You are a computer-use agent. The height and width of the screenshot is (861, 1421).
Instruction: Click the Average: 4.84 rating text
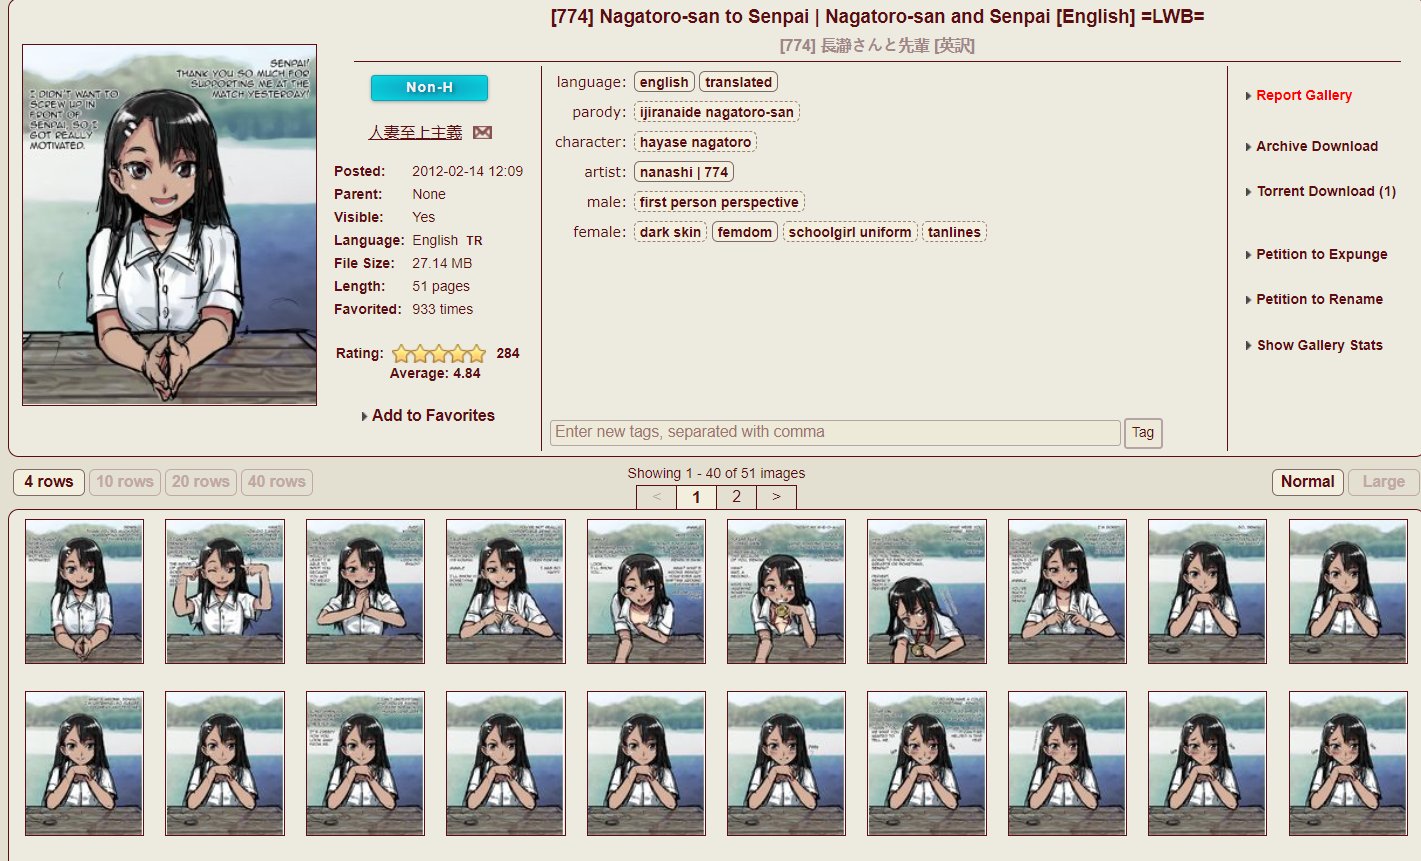[x=435, y=373]
